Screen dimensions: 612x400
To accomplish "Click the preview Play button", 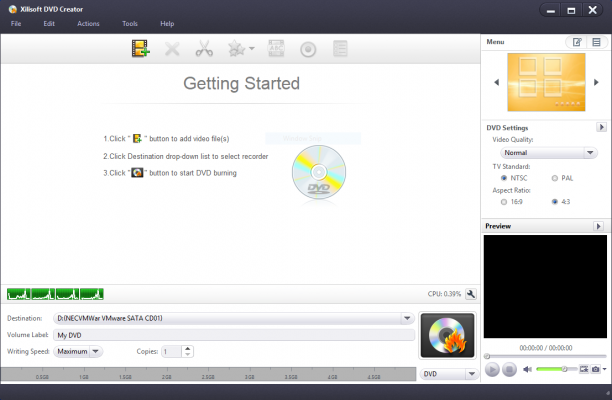I will (492, 369).
